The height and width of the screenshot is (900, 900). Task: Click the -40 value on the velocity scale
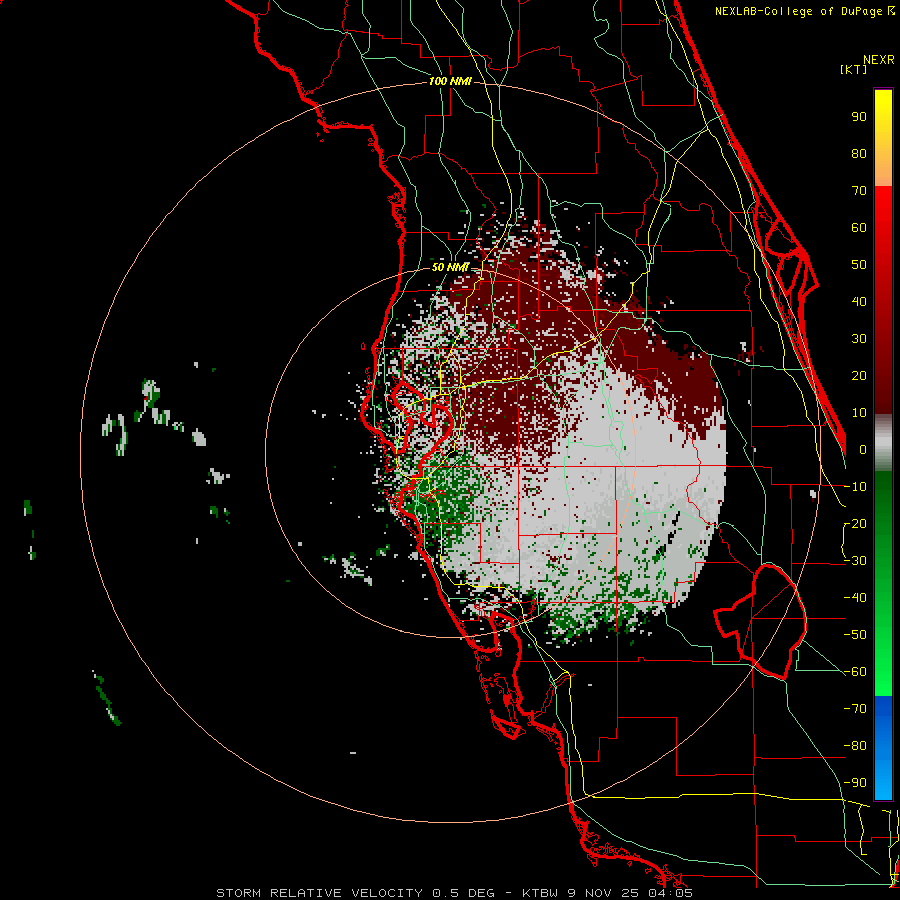click(855, 598)
